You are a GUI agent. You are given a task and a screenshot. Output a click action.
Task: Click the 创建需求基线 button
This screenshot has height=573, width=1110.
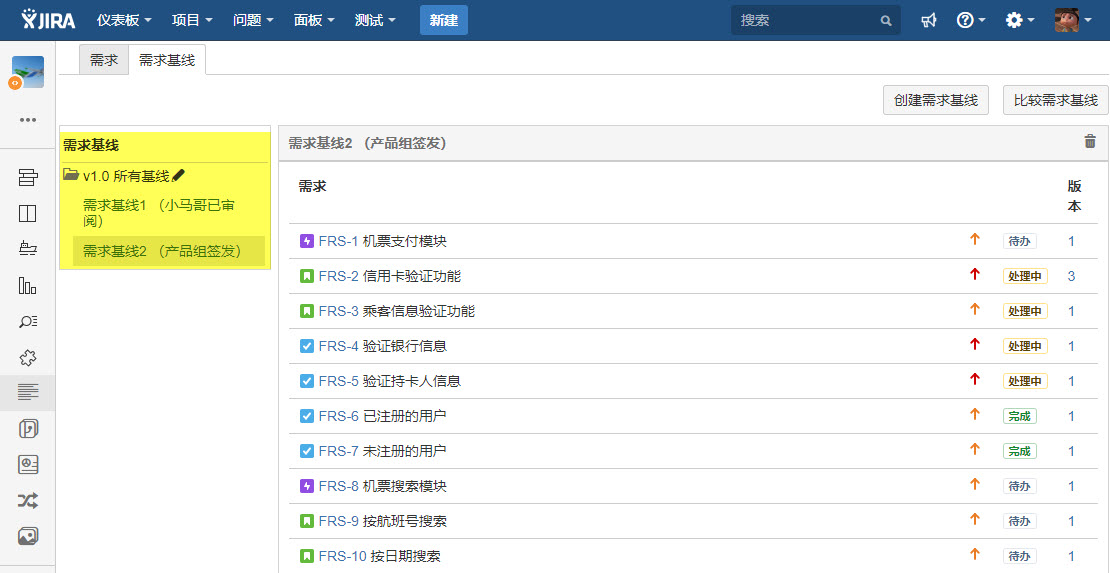935,100
